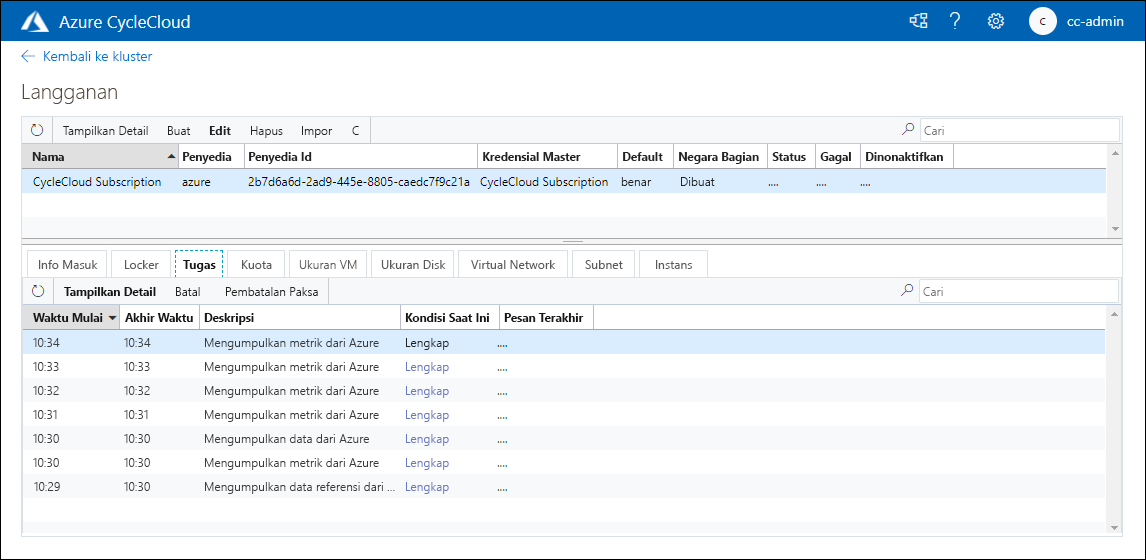
Task: Click the Dibuat state cell
Action: point(697,182)
